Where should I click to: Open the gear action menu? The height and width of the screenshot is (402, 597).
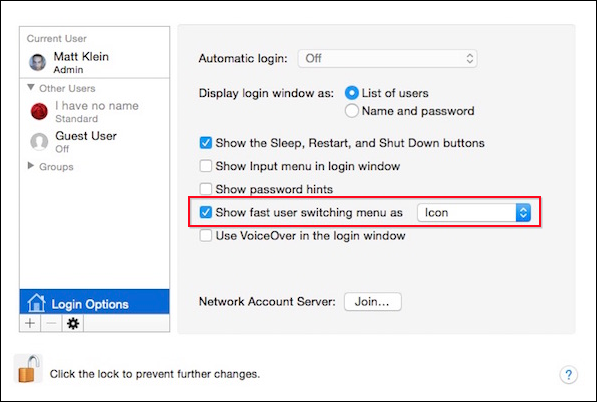(x=73, y=324)
